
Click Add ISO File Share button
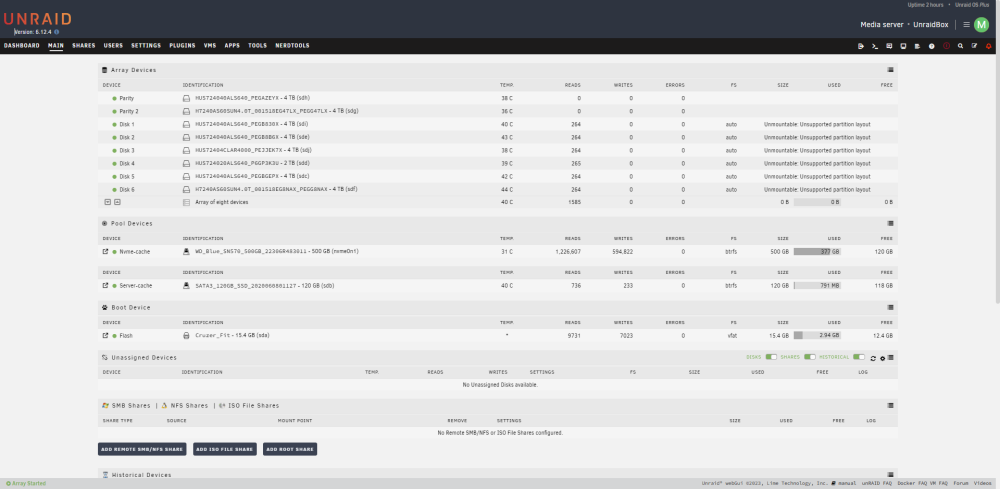pos(225,449)
